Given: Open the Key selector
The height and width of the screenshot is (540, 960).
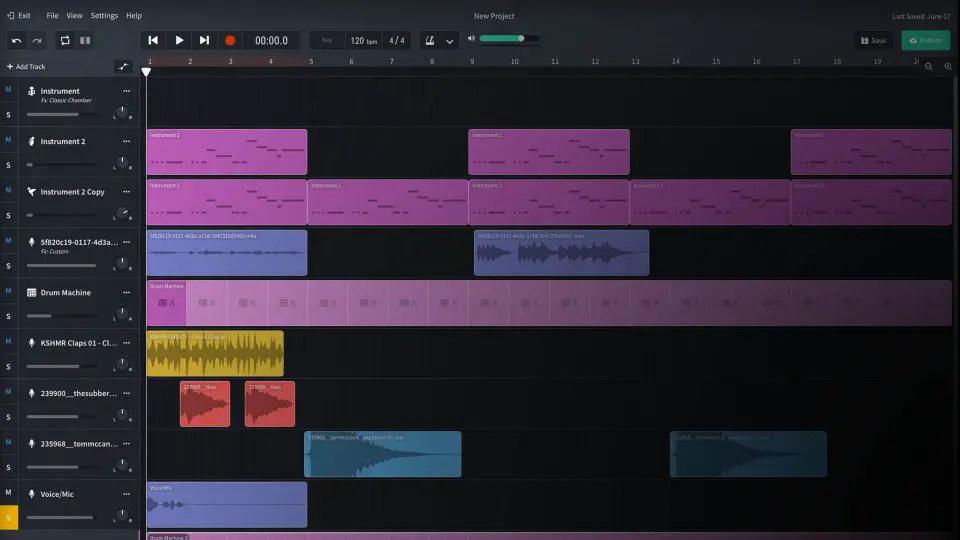Looking at the screenshot, I should point(327,40).
